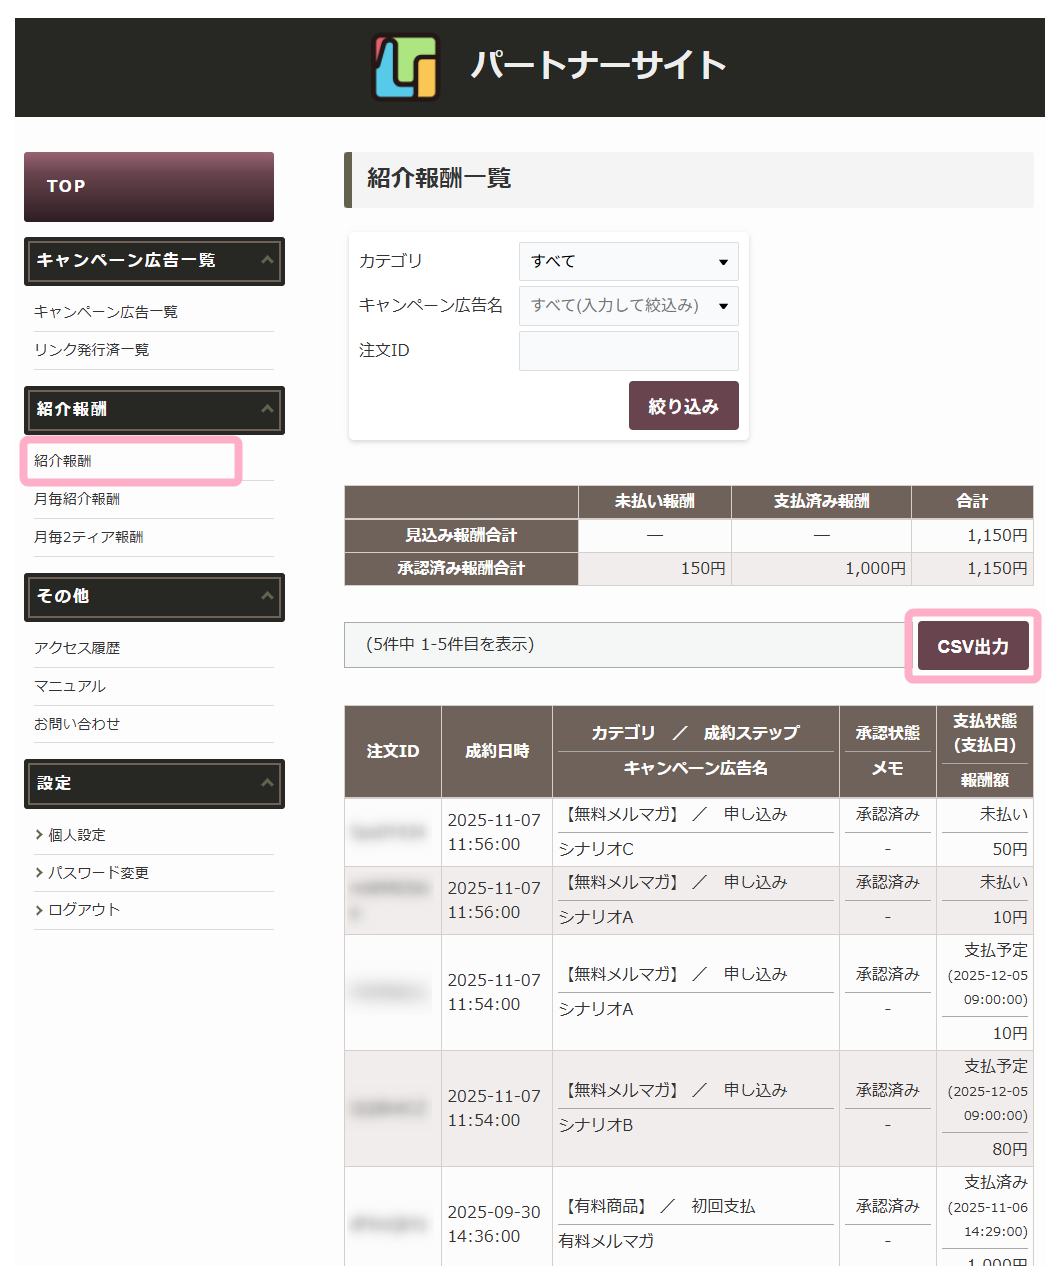Click the 注文ID input field
Image resolution: width=1060 pixels, height=1285 pixels.
628,351
